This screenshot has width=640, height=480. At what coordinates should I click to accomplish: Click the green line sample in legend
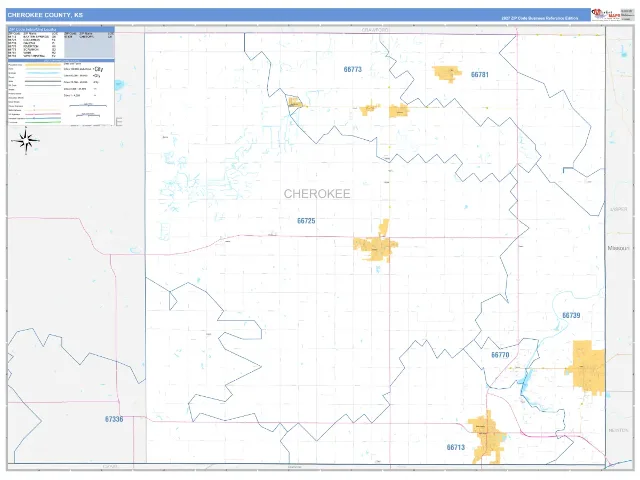[x=43, y=122]
